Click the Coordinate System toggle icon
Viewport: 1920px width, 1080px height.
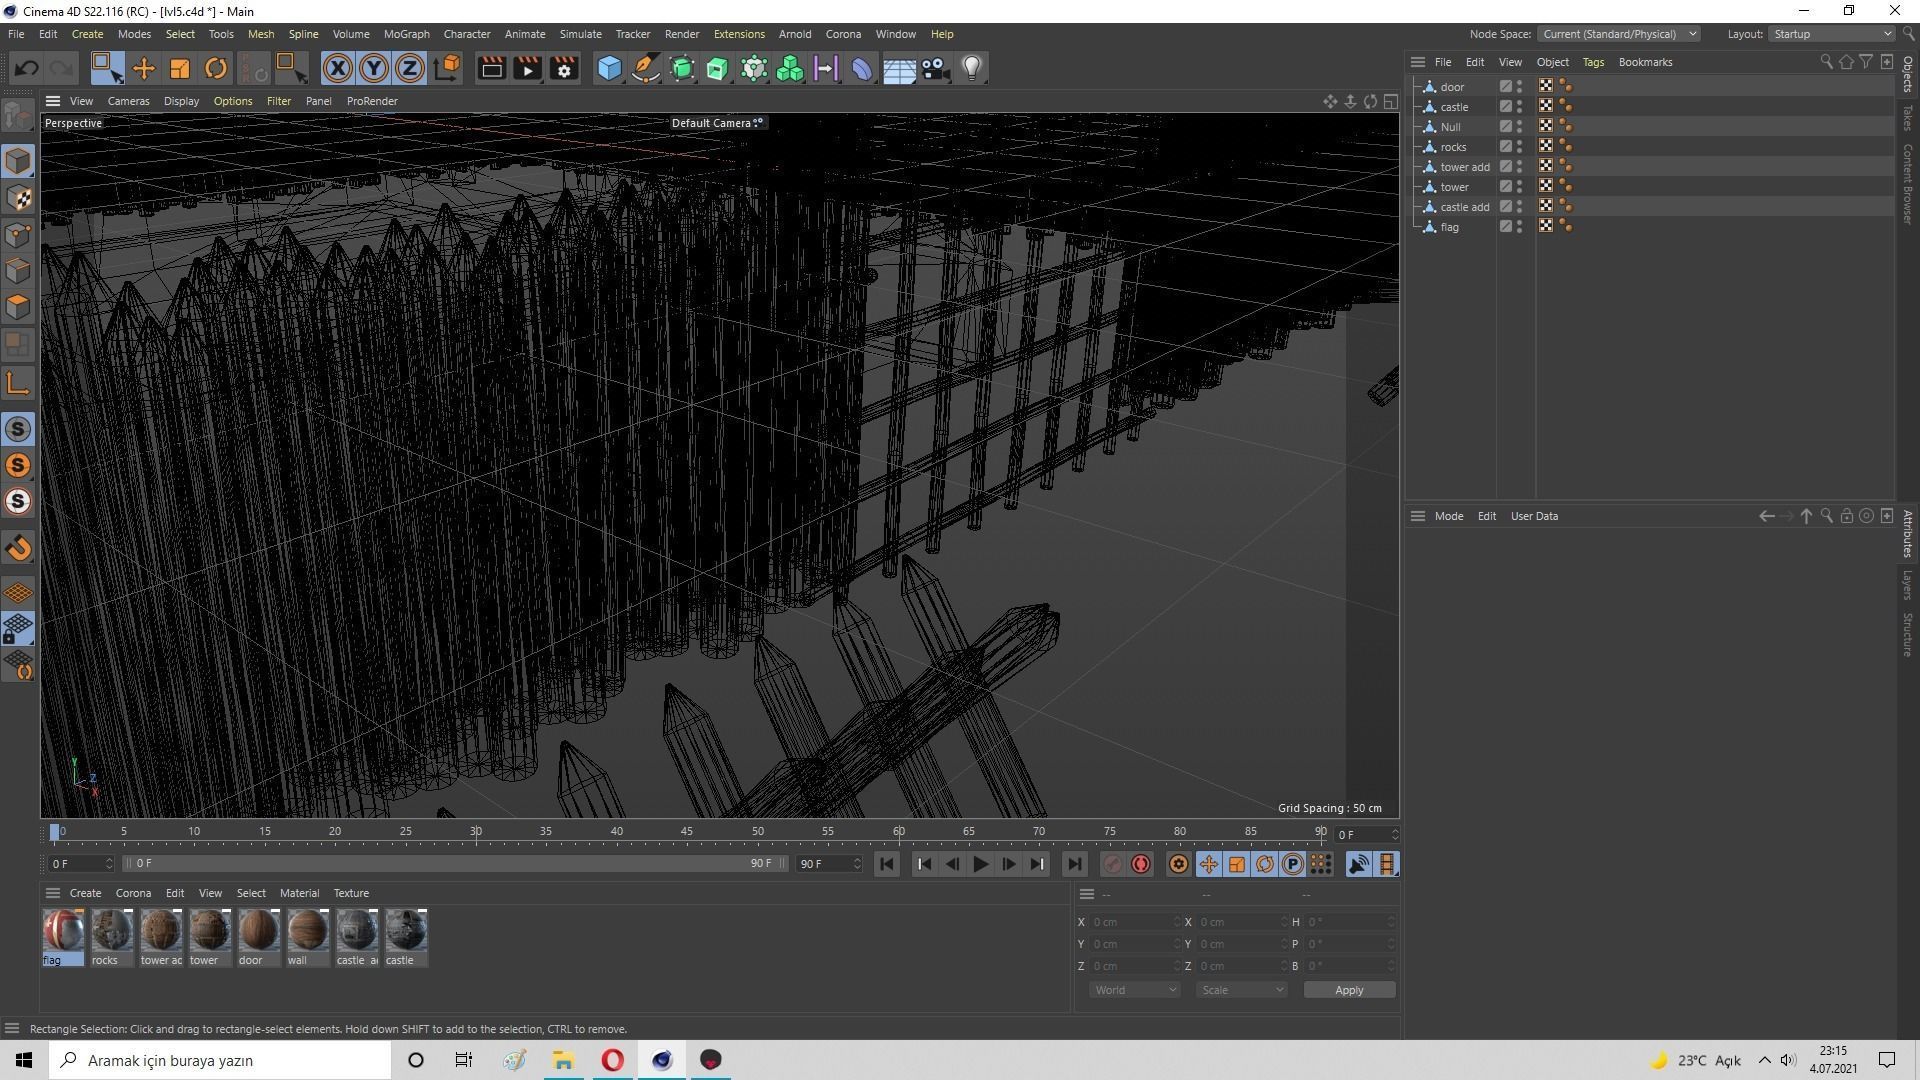point(448,68)
